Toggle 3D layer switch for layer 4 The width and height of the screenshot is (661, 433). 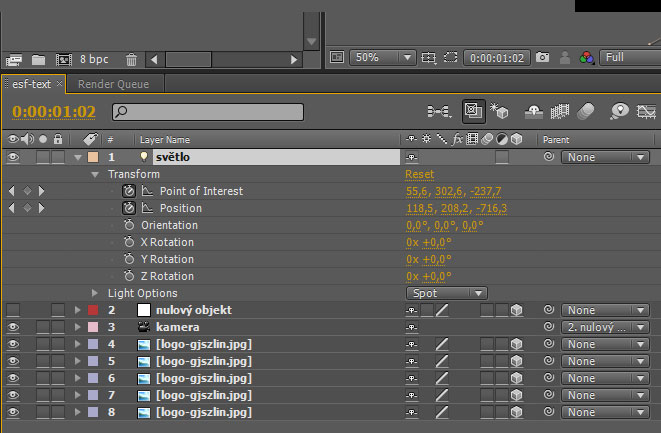point(516,344)
